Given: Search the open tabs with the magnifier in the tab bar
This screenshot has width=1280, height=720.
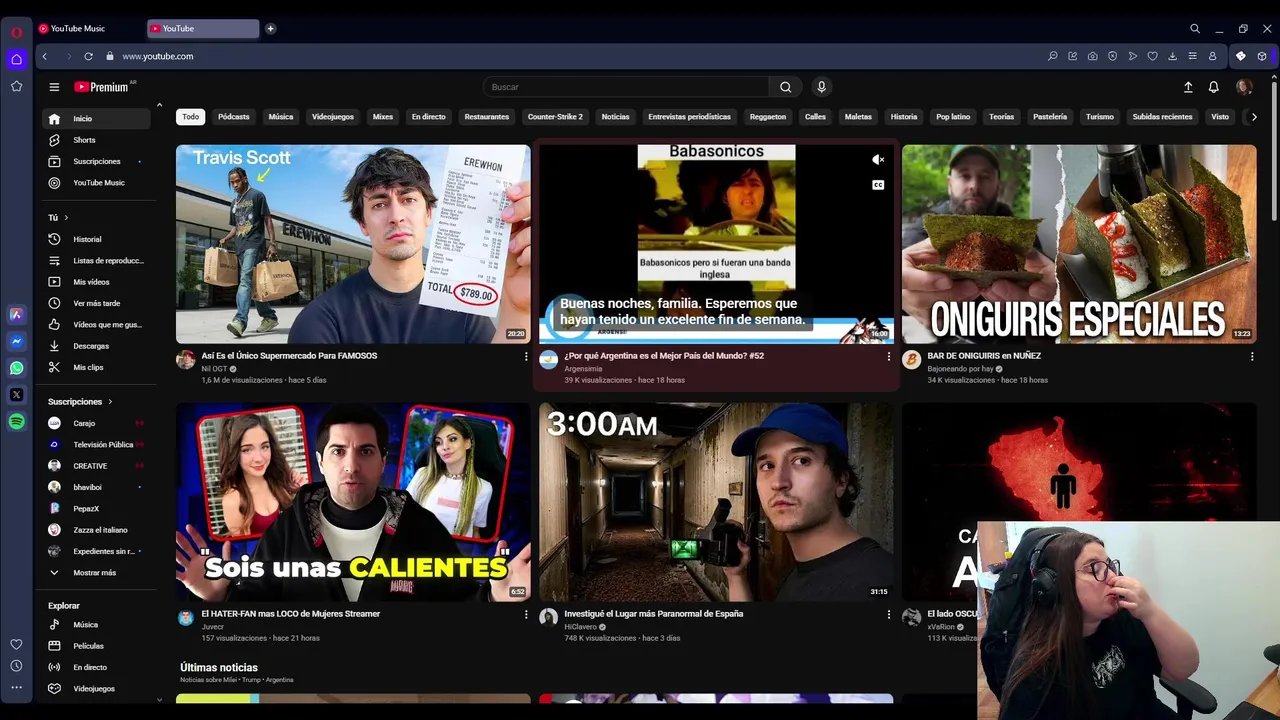Looking at the screenshot, I should coord(1194,29).
